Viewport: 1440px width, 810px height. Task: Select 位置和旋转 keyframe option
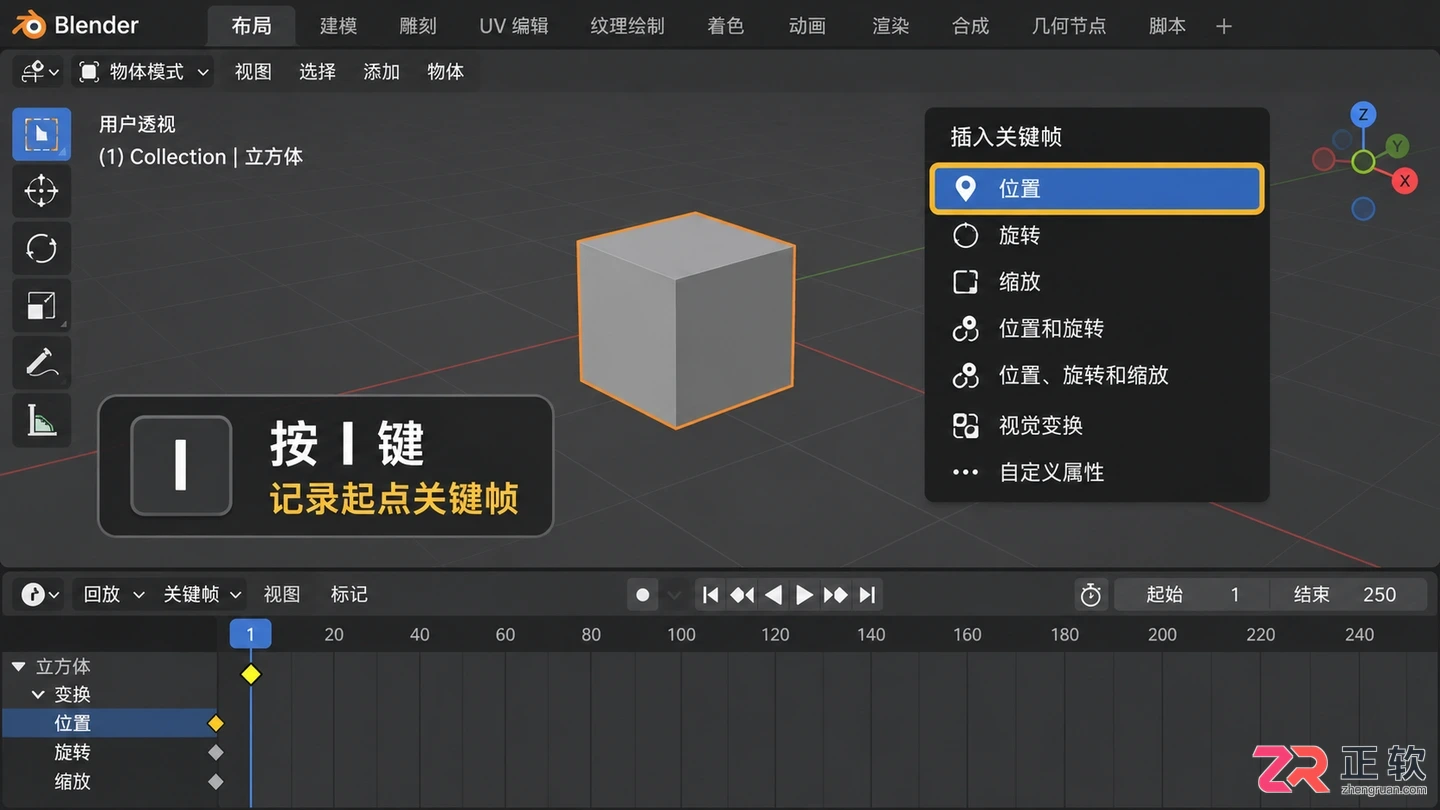pyautogui.click(x=1097, y=328)
